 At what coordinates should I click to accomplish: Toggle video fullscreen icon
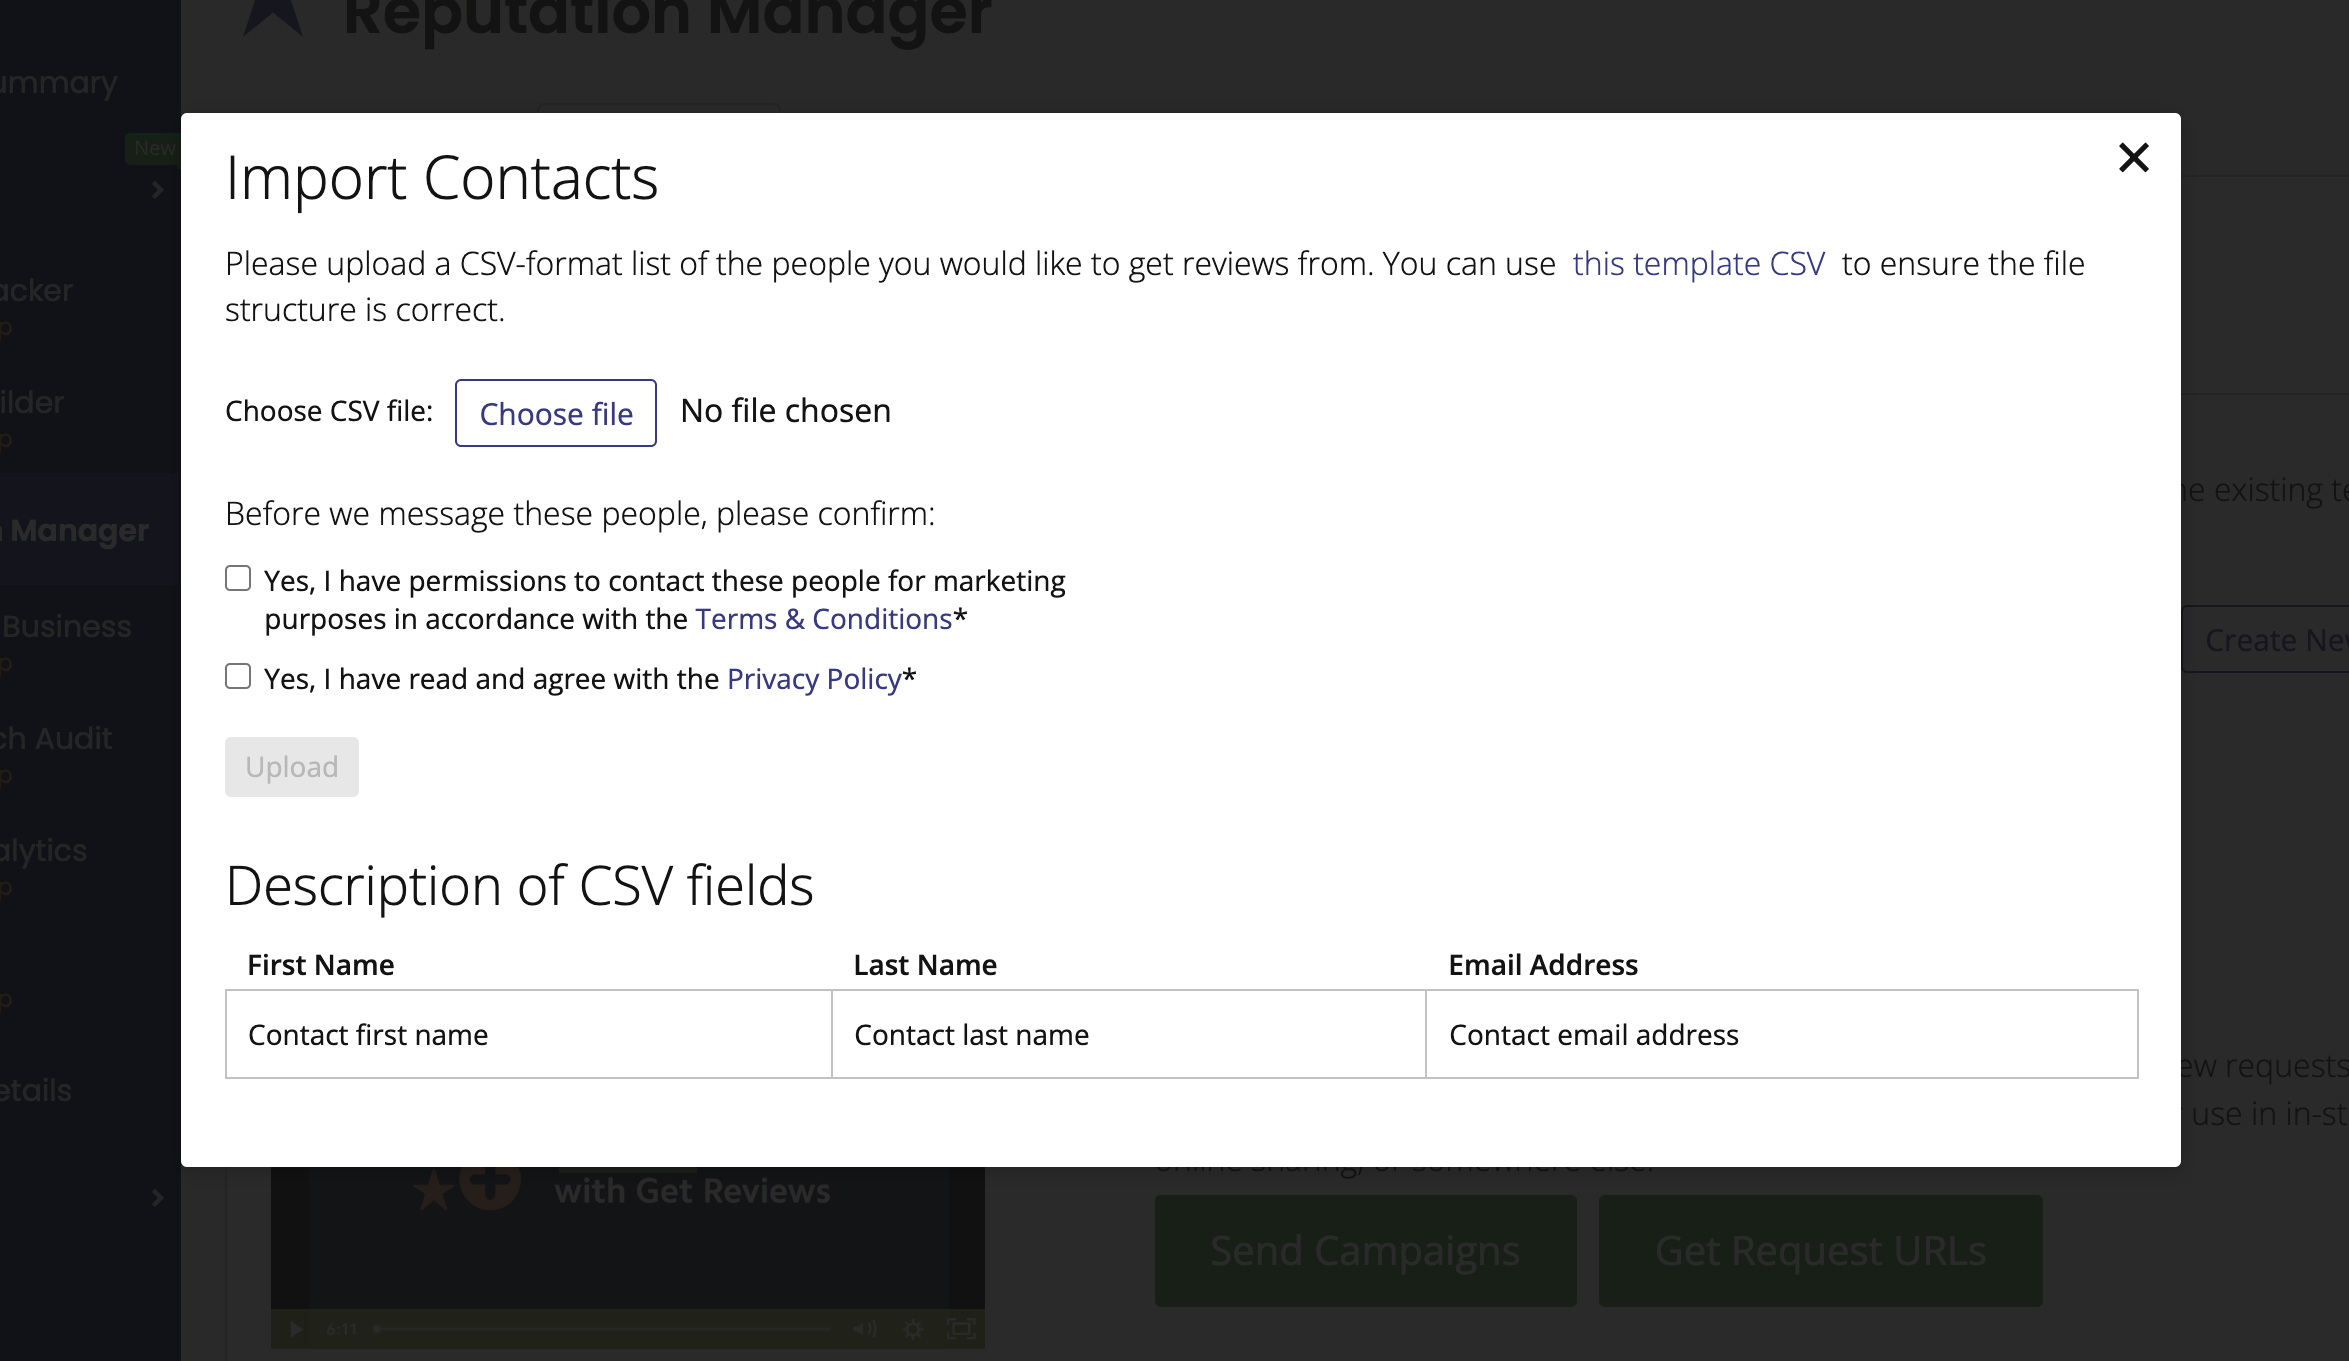pos(961,1329)
